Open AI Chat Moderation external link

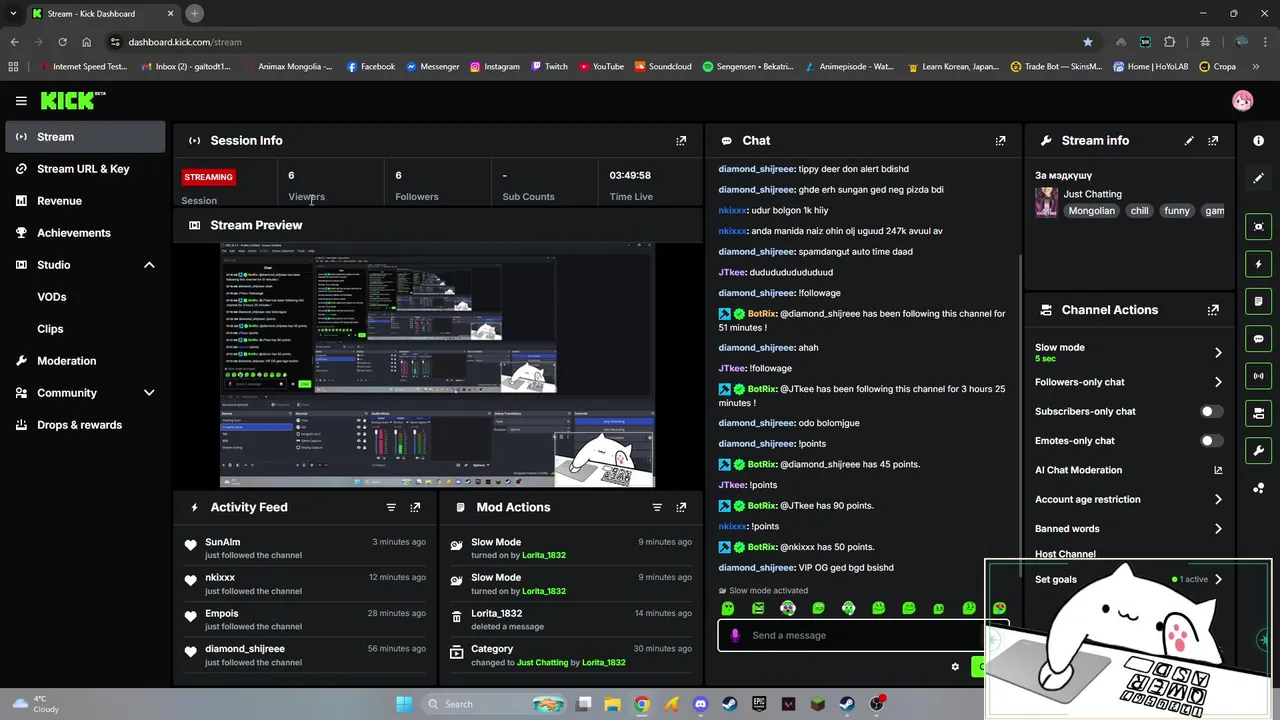[1218, 470]
